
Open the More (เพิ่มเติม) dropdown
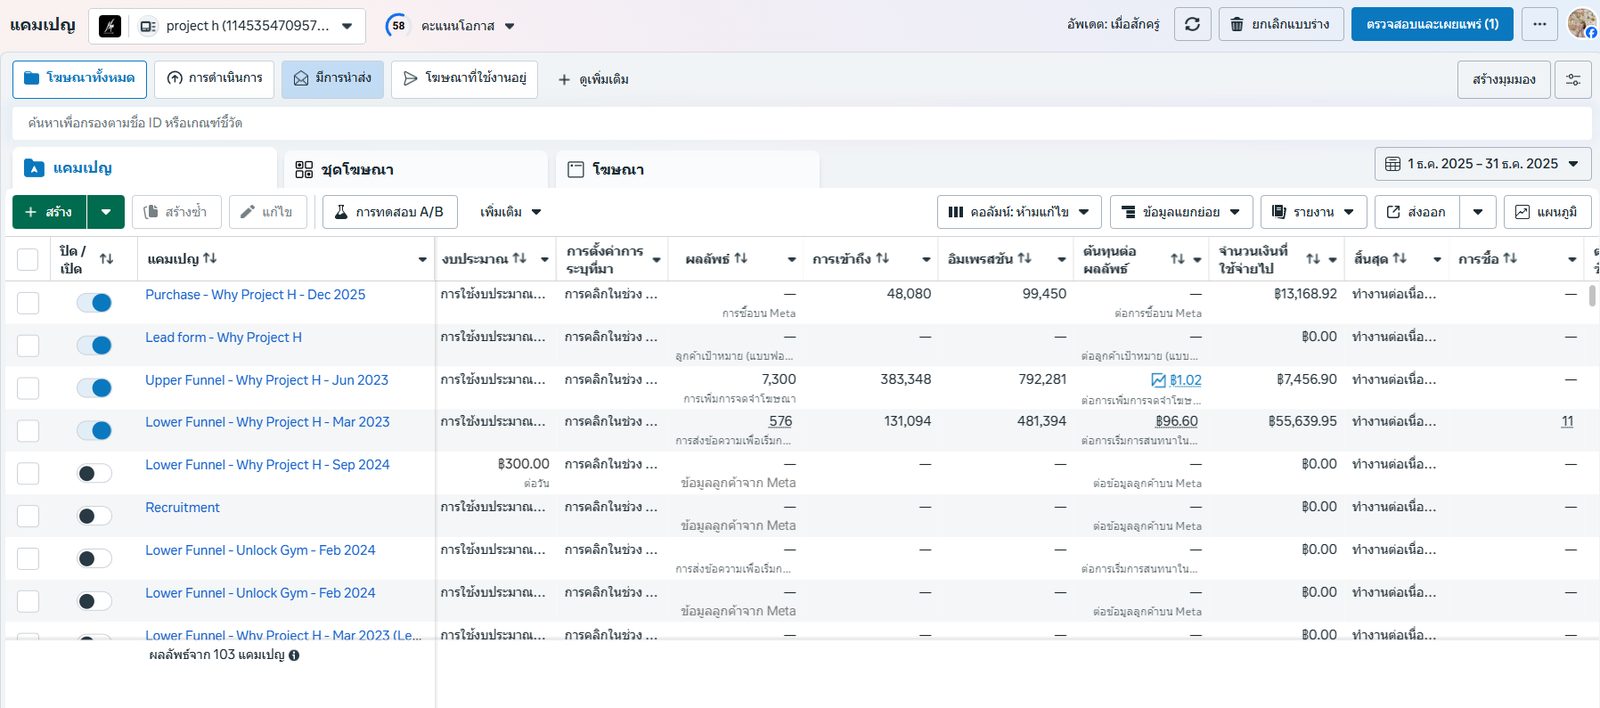(510, 212)
